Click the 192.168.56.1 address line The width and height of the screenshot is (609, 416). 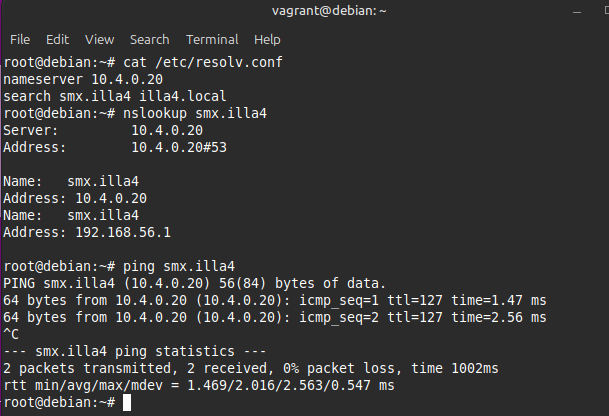pos(87,232)
